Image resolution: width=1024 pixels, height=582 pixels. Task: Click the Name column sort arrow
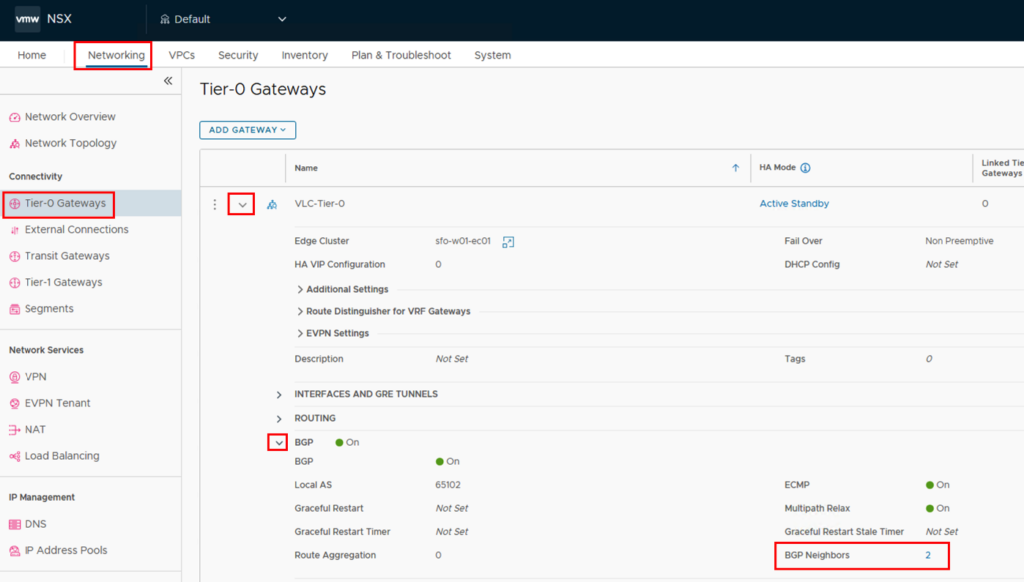[736, 168]
